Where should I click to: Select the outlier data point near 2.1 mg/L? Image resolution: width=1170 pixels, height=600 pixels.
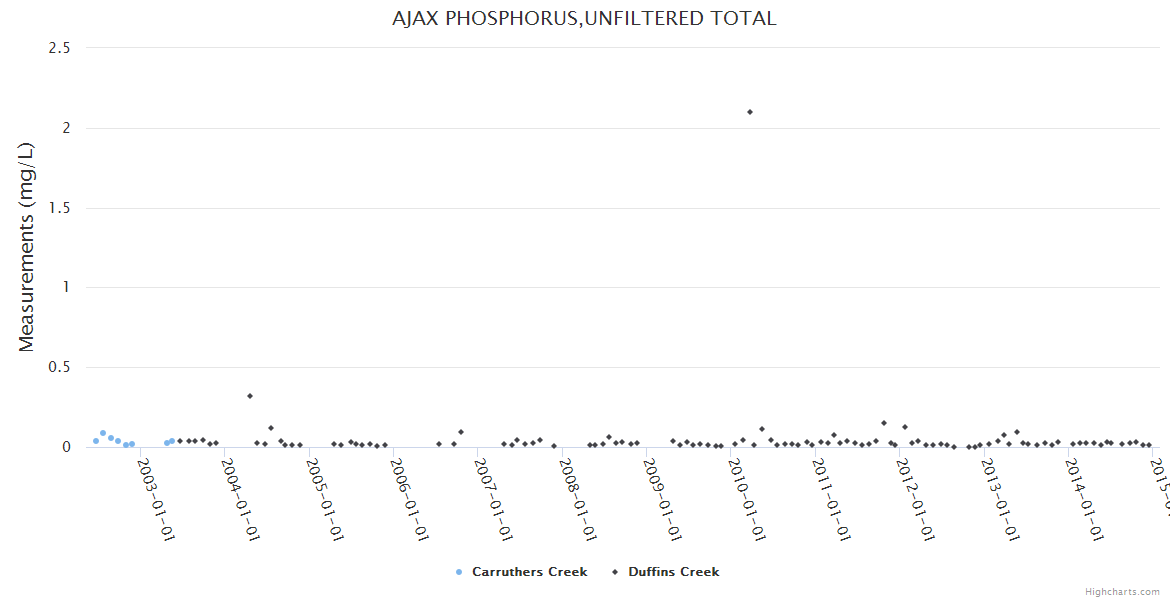coord(750,112)
